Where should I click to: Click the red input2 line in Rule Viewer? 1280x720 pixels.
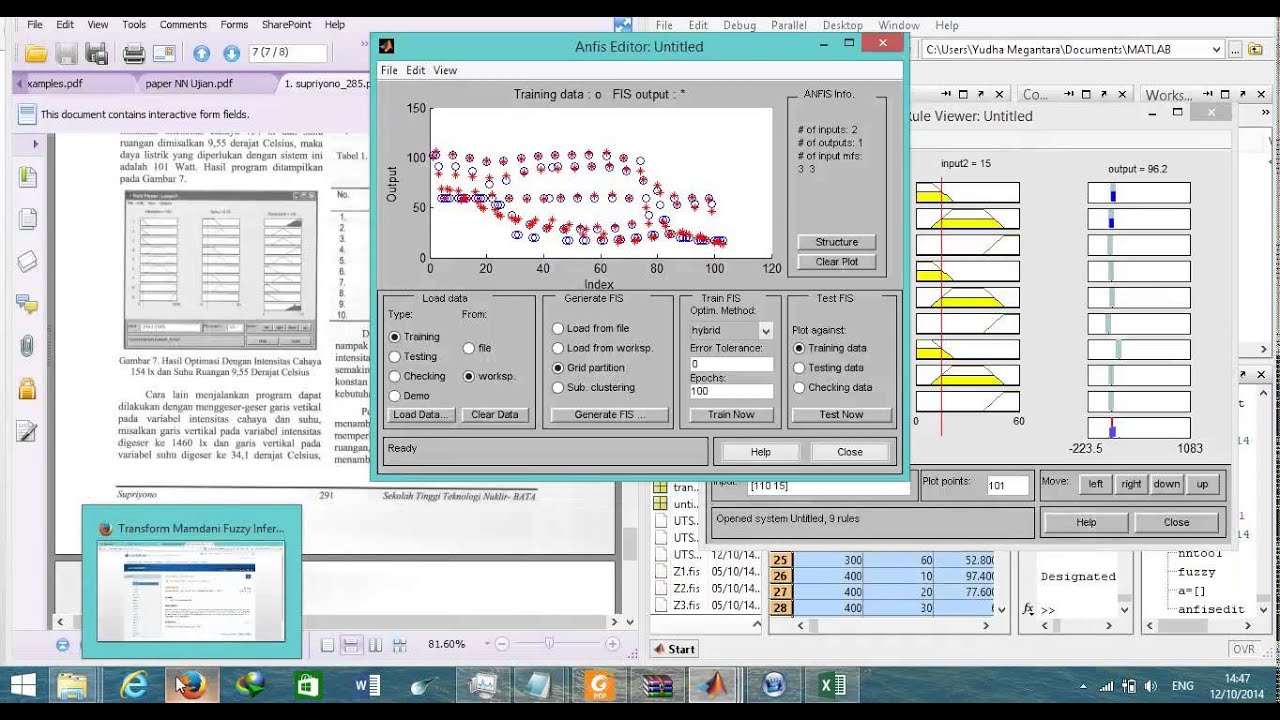point(941,305)
